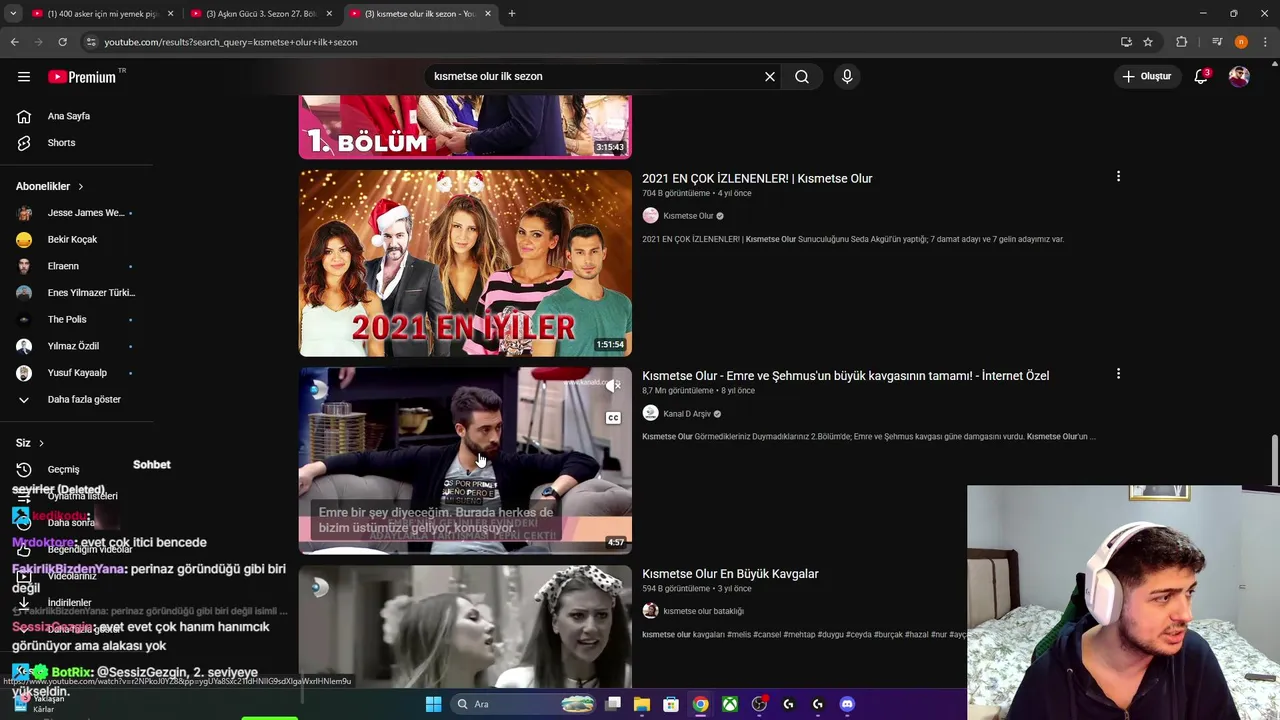The width and height of the screenshot is (1280, 720).
Task: Open Windows Start menu
Action: point(433,704)
